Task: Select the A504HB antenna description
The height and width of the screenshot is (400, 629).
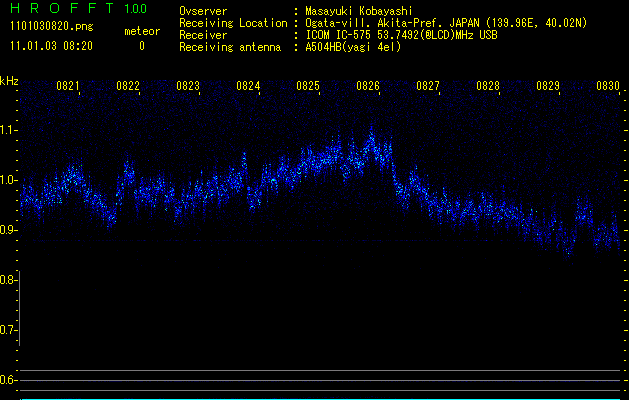Action: [353, 47]
